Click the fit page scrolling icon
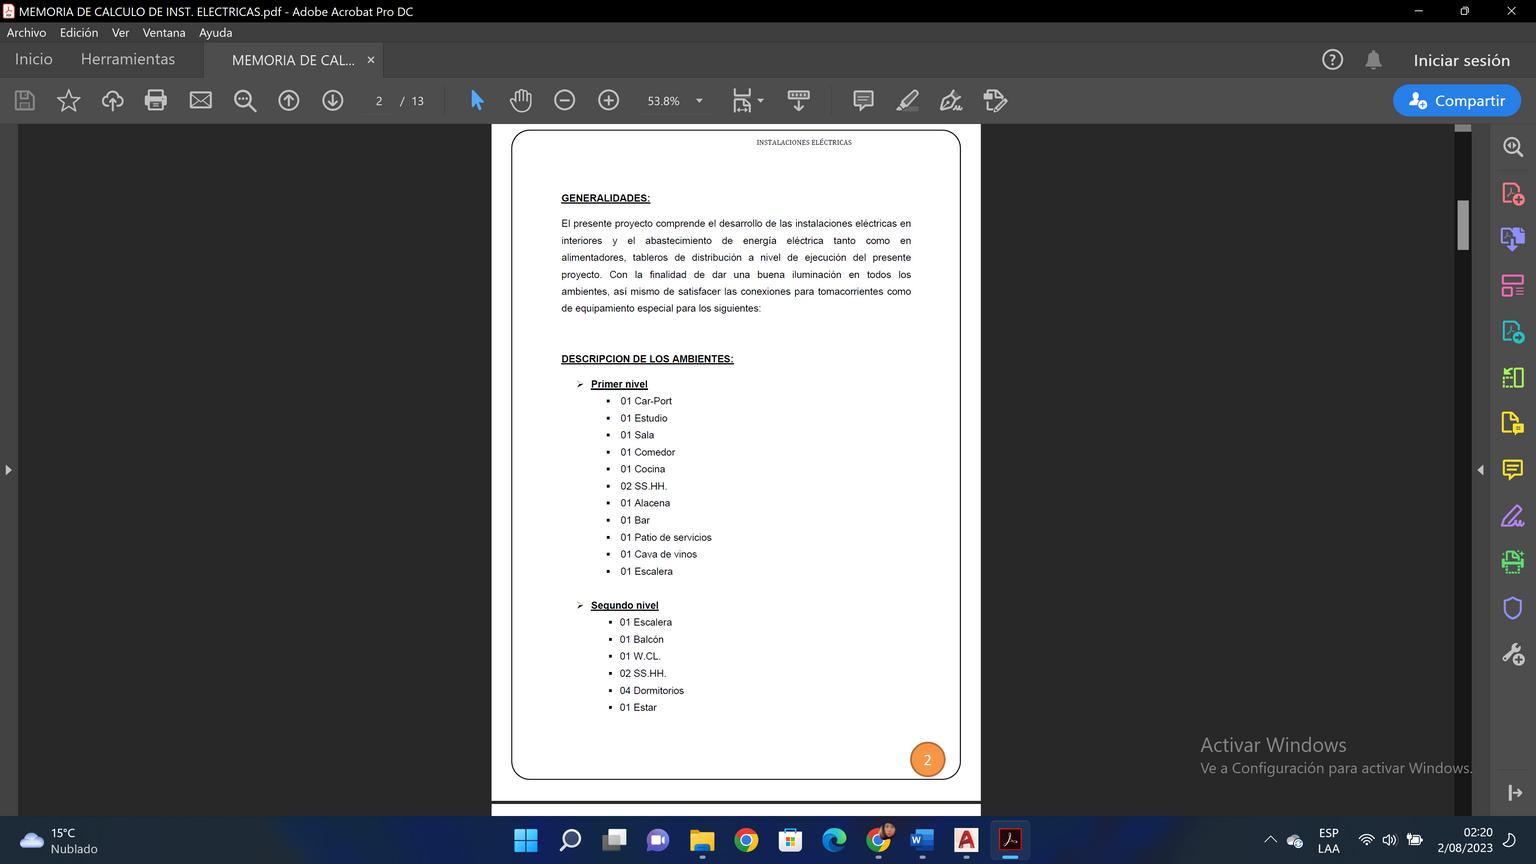The width and height of the screenshot is (1536, 864). pos(741,100)
